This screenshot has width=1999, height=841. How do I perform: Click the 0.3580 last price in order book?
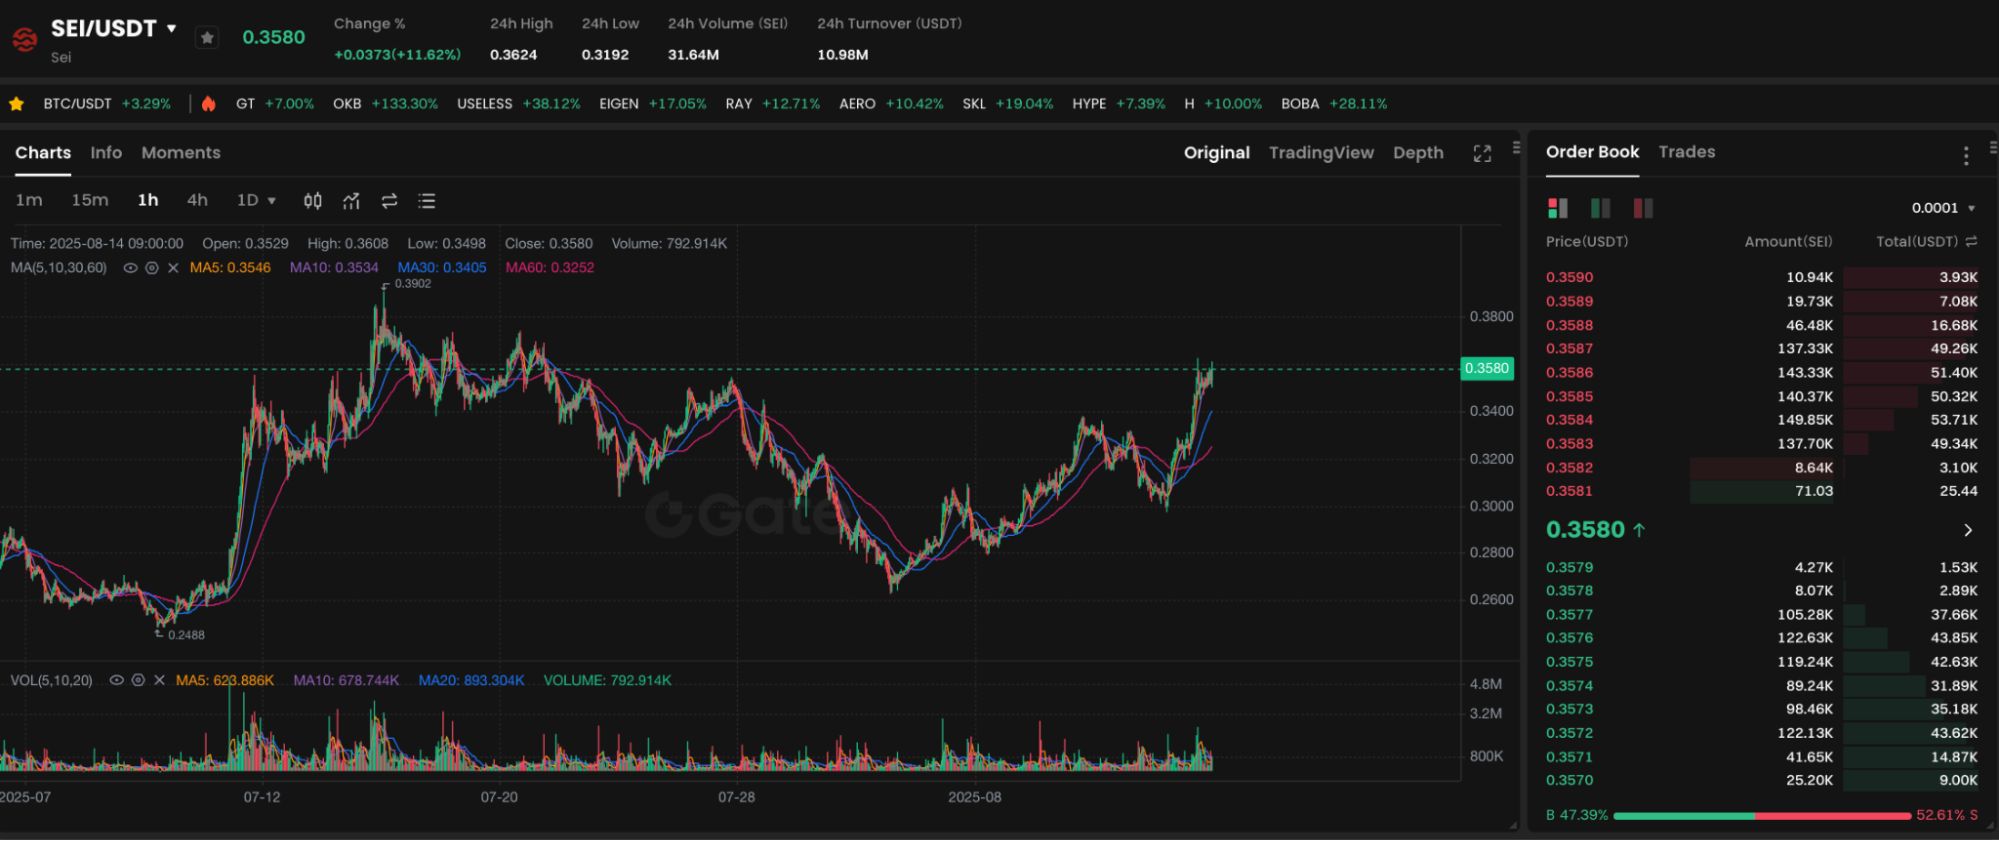(x=1585, y=530)
